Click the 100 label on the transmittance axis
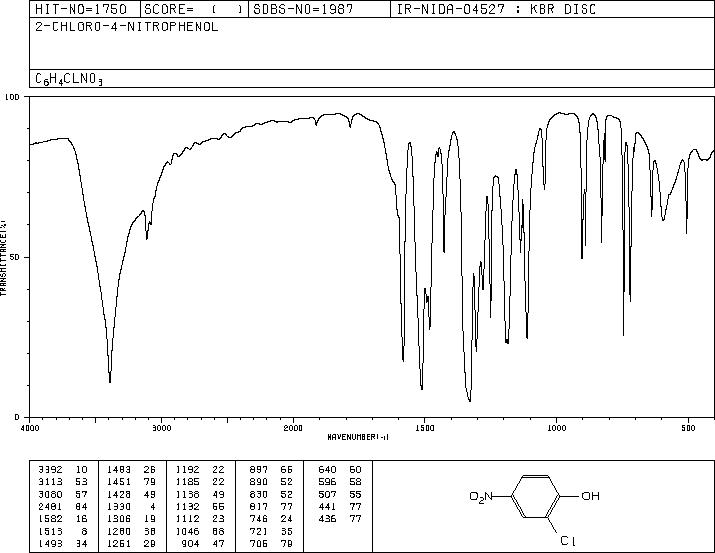Image resolution: width=715 pixels, height=553 pixels. click(12, 97)
